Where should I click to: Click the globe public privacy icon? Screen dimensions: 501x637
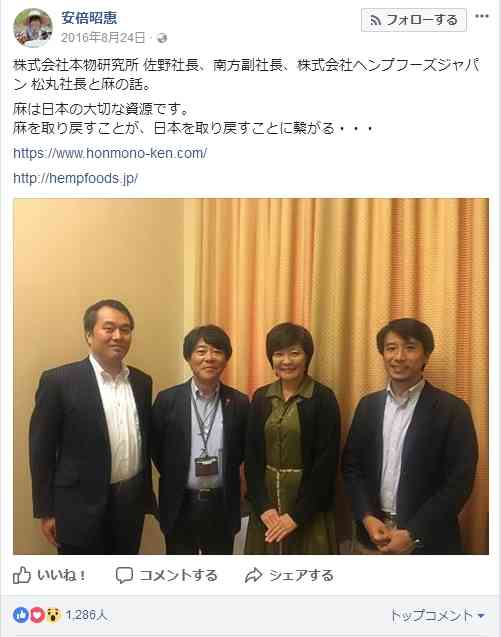pos(162,38)
